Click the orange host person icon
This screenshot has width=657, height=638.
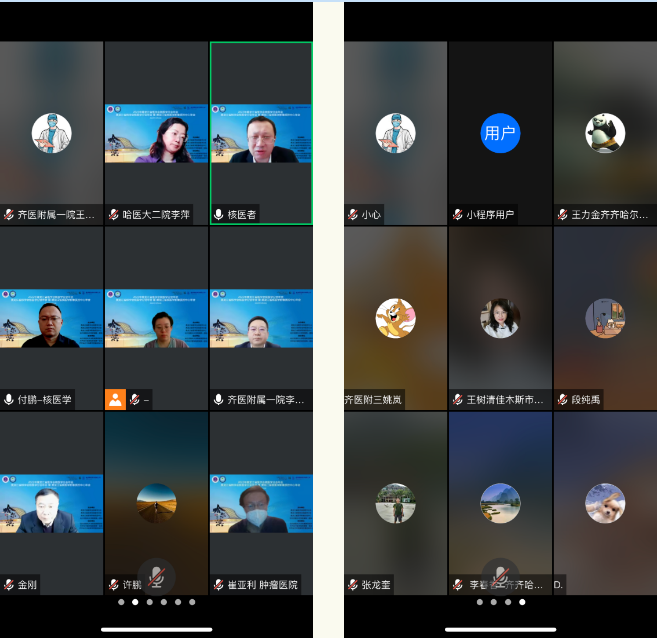[x=115, y=399]
